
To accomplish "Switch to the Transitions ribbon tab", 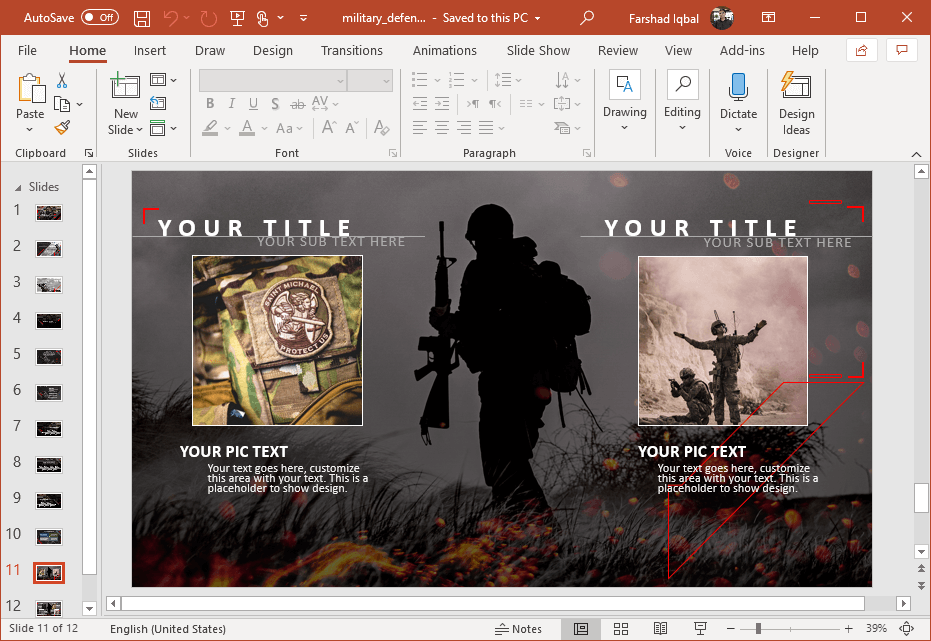I will [352, 50].
